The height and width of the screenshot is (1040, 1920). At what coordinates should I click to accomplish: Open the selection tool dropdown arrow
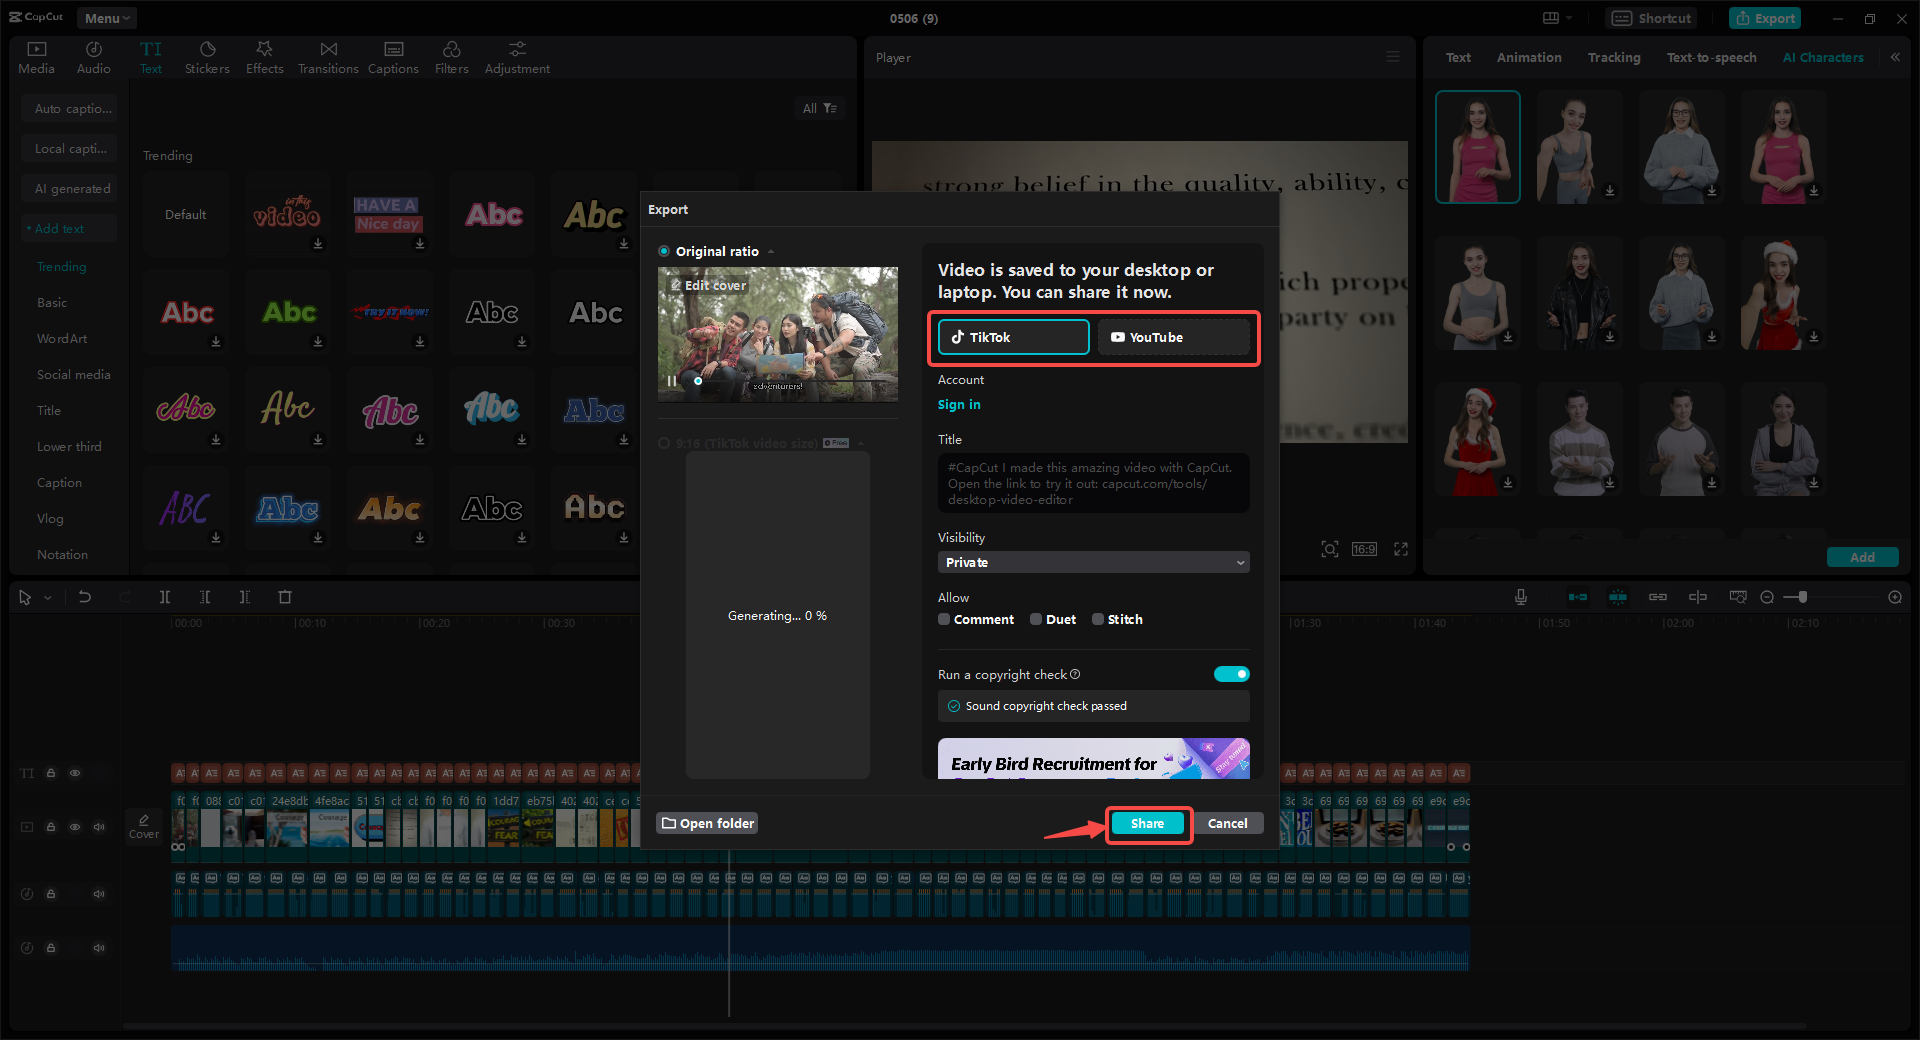tap(46, 597)
